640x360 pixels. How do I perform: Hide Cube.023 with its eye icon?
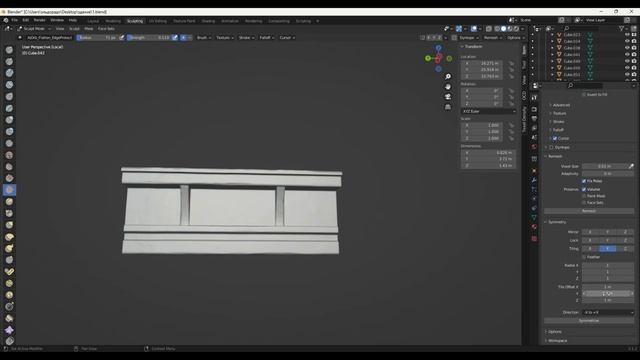tap(627, 35)
